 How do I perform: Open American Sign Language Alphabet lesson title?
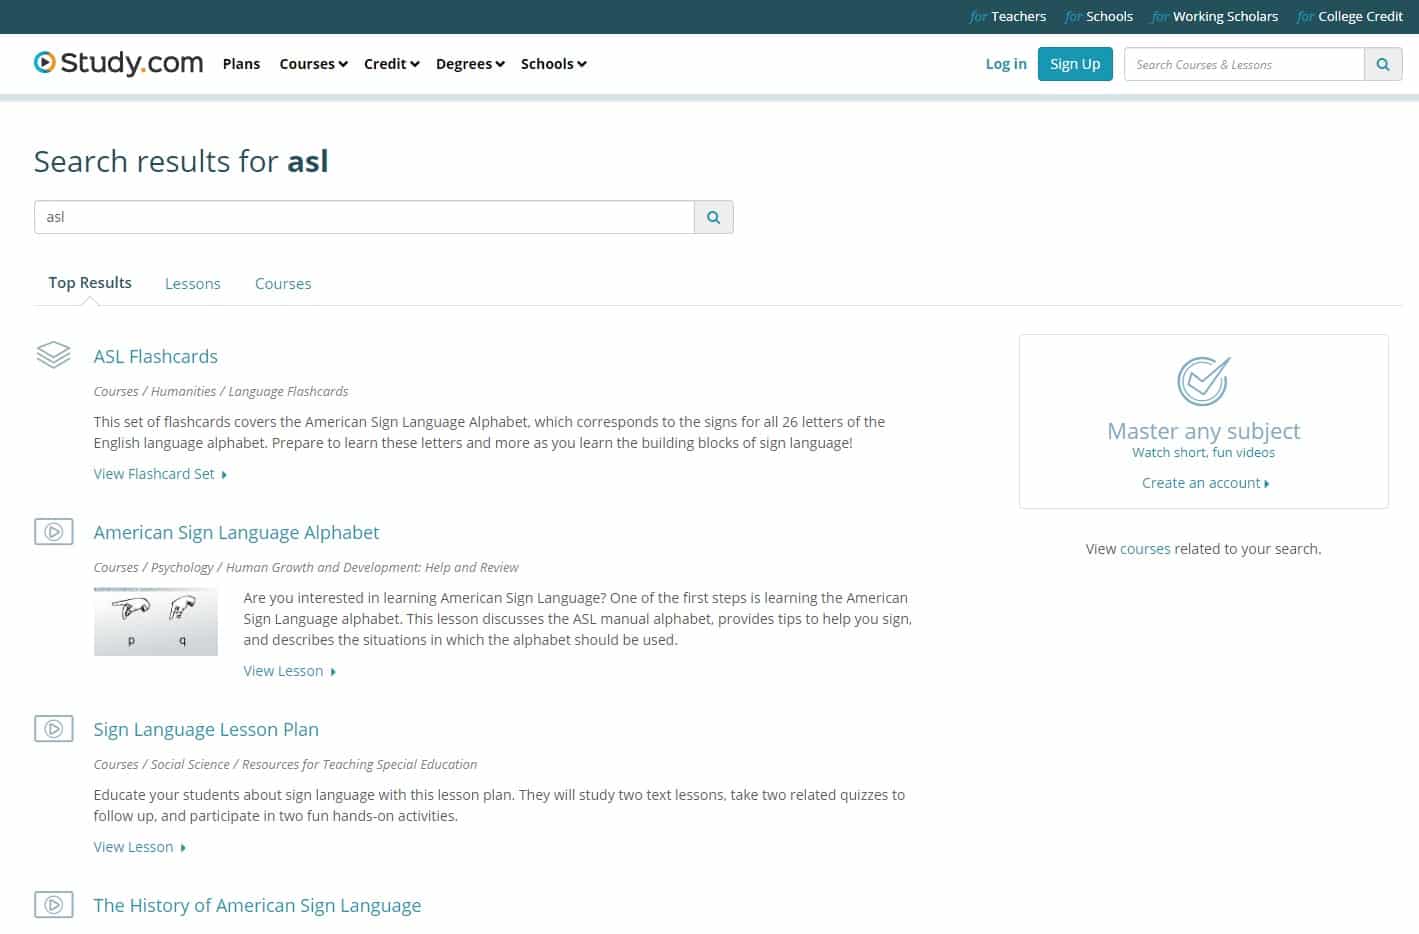[236, 532]
